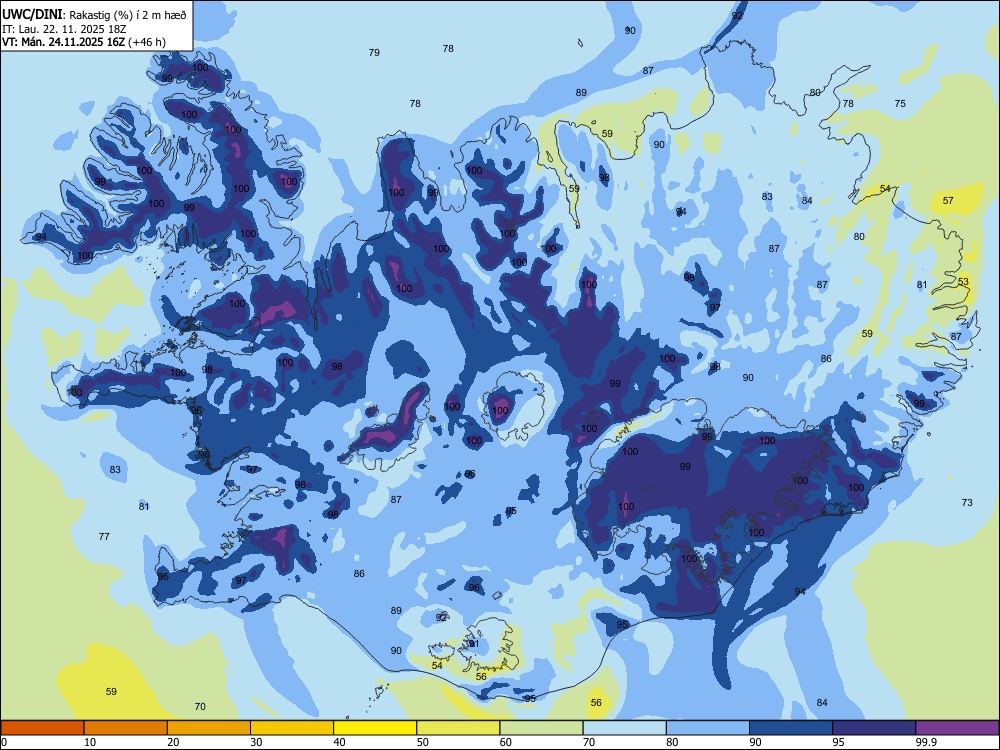This screenshot has width=1000, height=750.
Task: Click the pale yellow 50–60 legend band
Action: click(458, 728)
